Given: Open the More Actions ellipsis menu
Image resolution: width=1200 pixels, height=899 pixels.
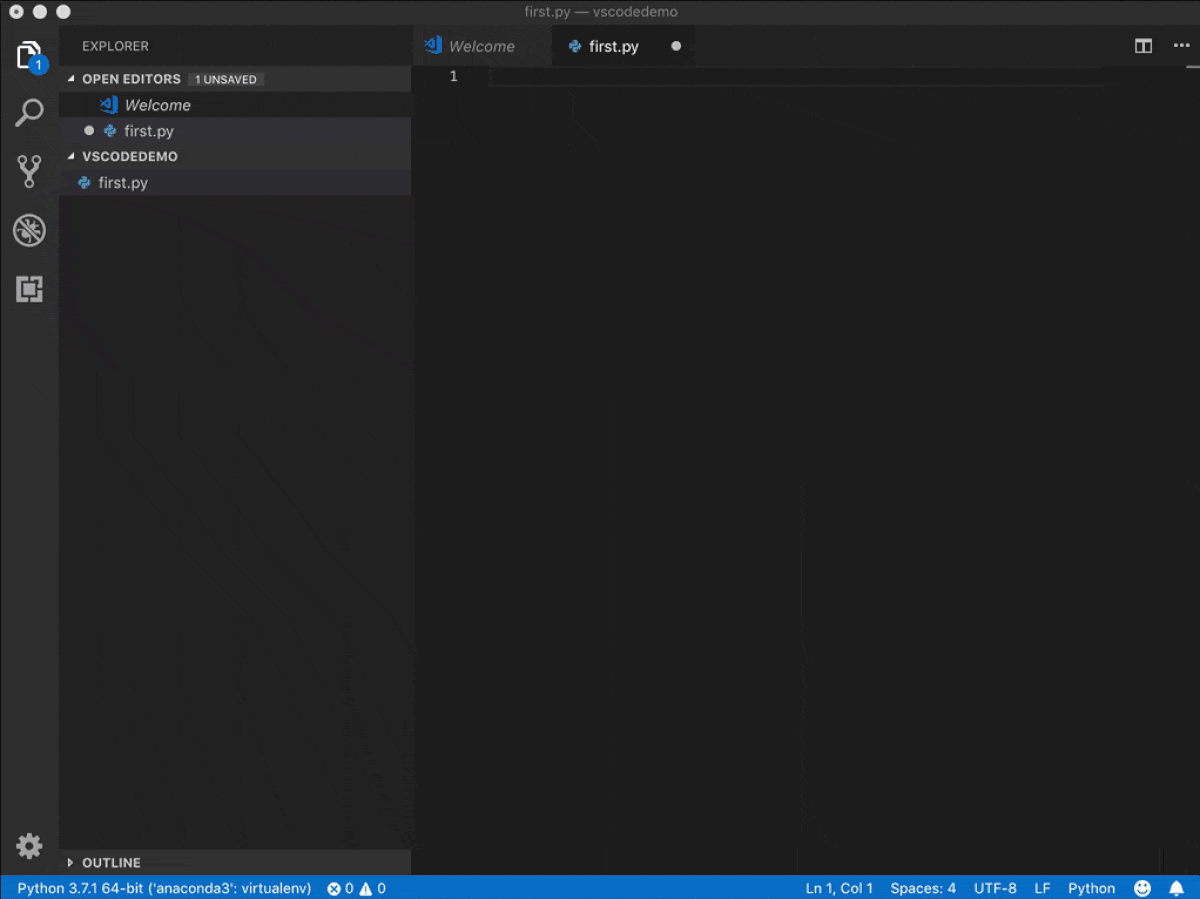Looking at the screenshot, I should [1181, 46].
